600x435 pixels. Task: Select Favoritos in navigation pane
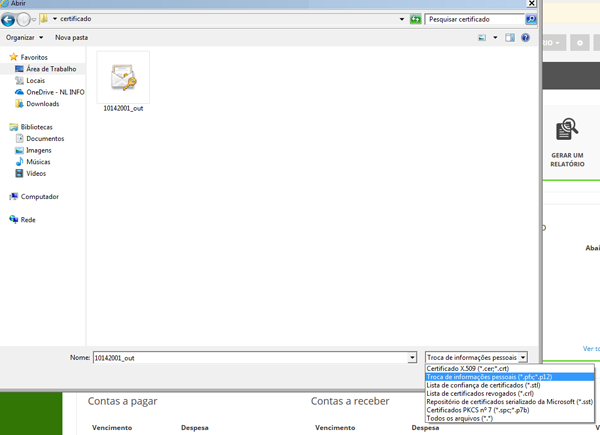tap(29, 57)
